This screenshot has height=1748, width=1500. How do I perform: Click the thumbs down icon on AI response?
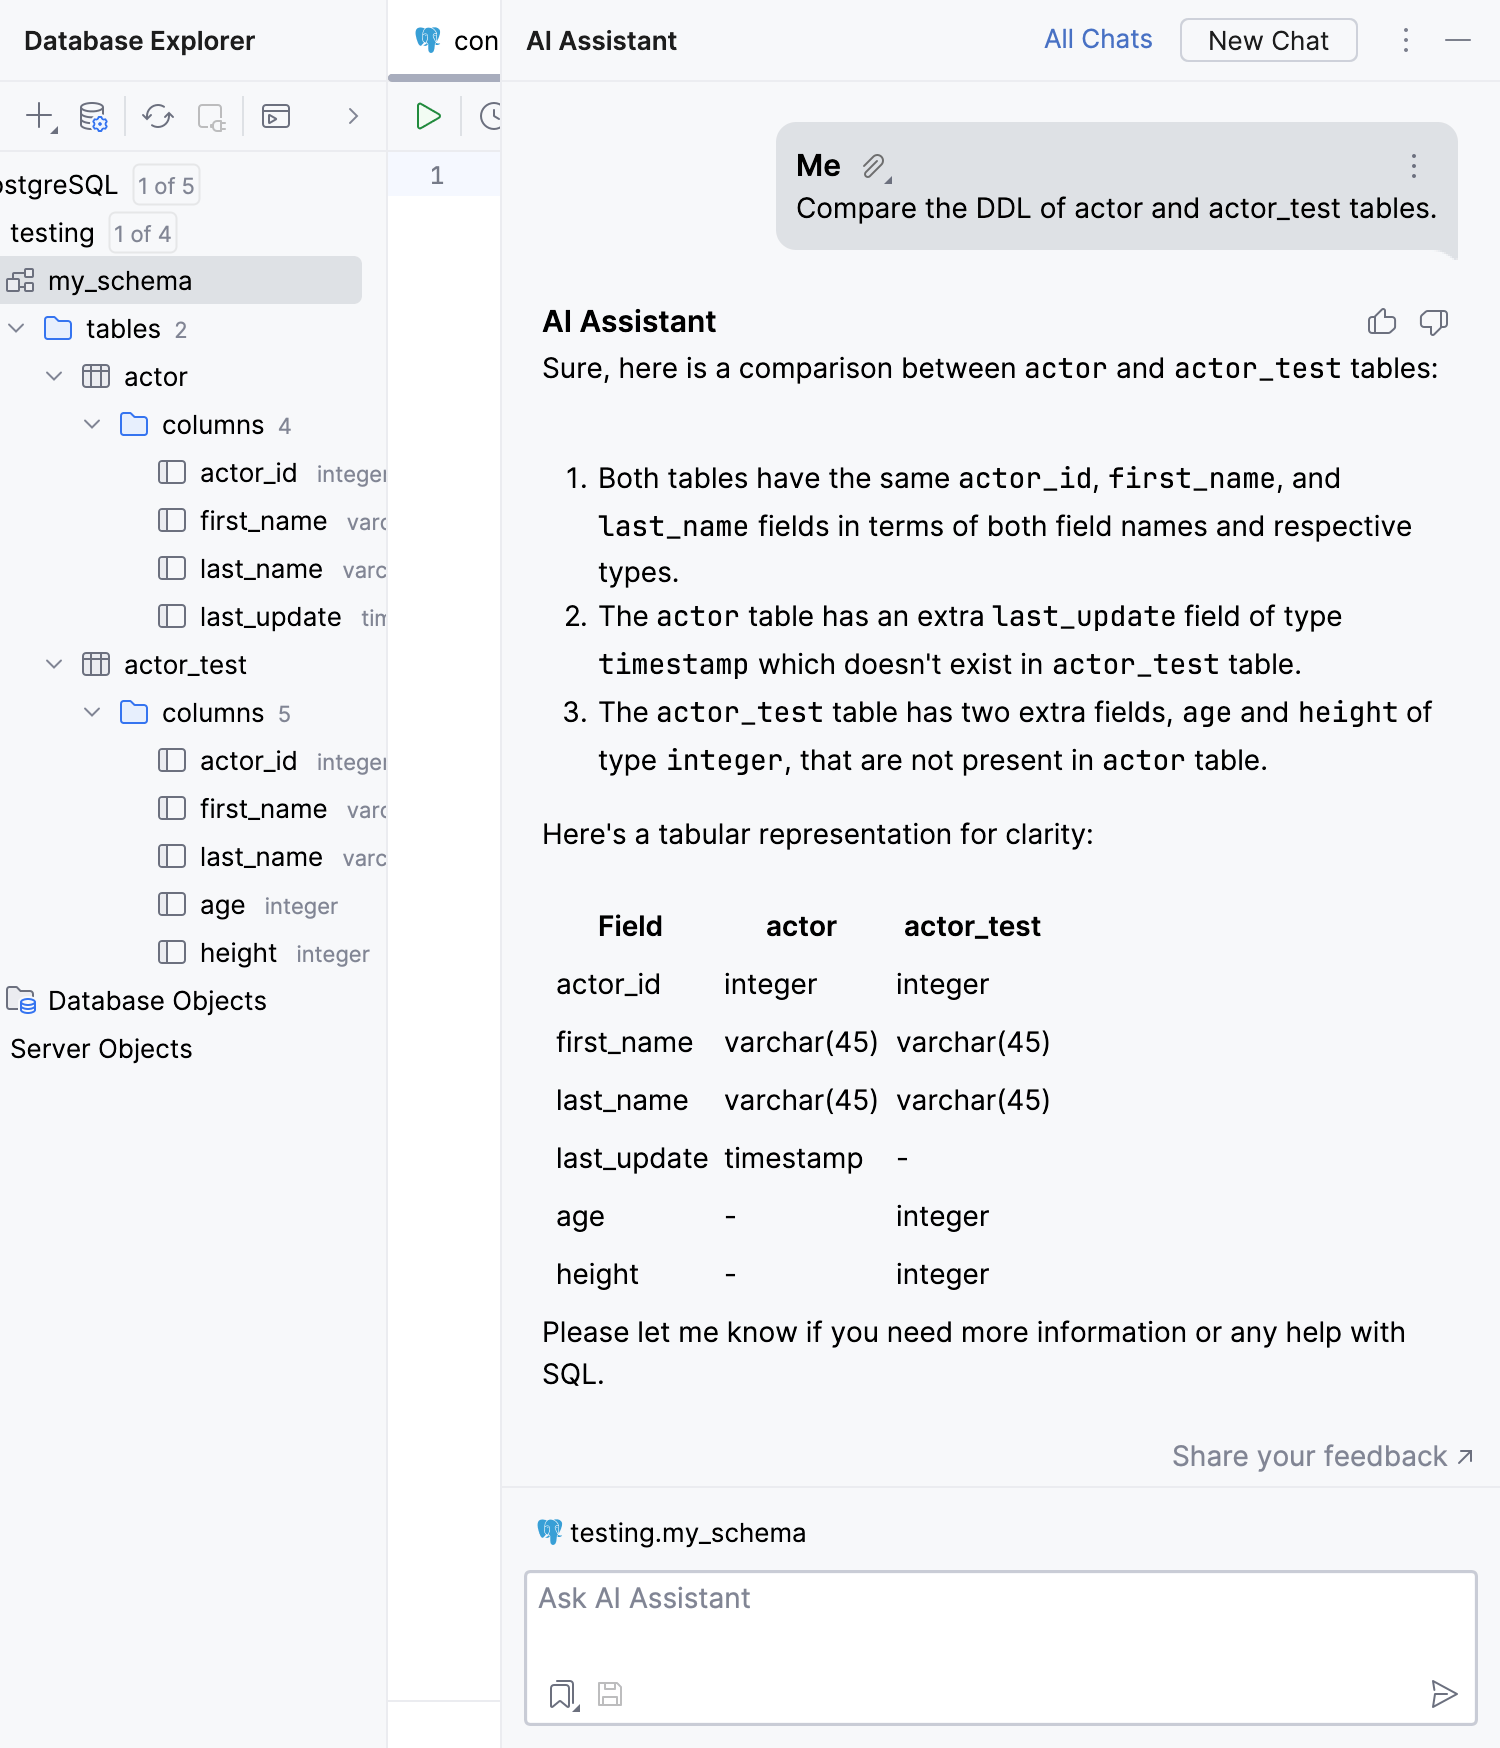pos(1433,322)
